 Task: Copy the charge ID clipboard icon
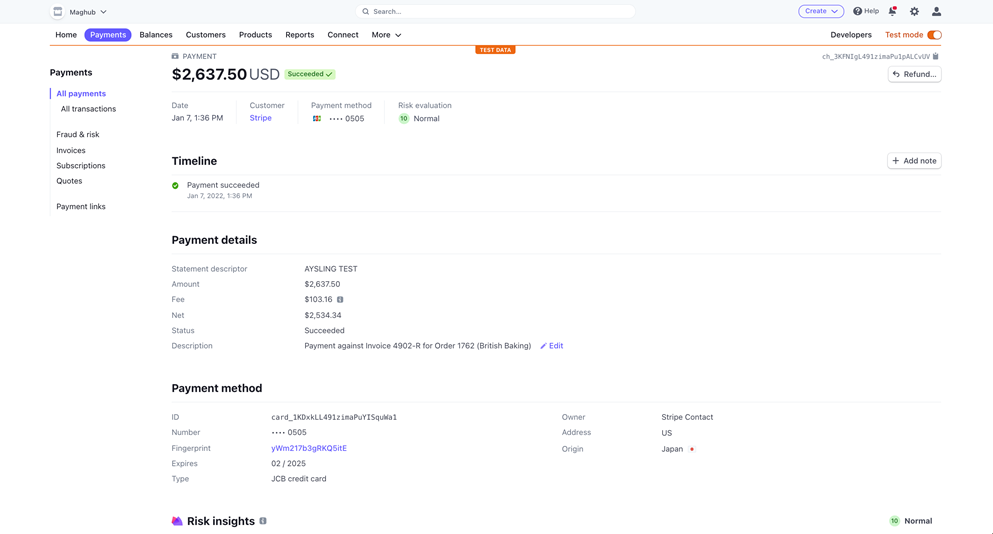click(x=936, y=57)
